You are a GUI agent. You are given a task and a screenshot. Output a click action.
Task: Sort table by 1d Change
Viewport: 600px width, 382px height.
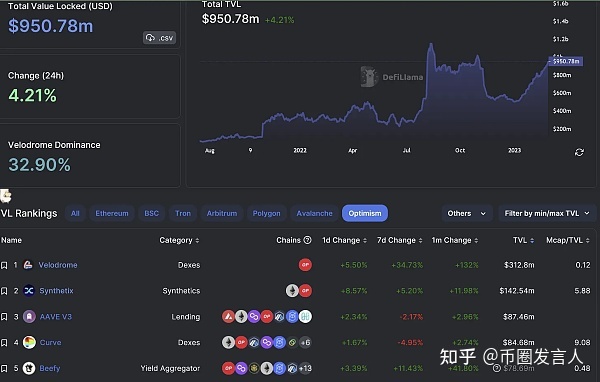coord(344,240)
